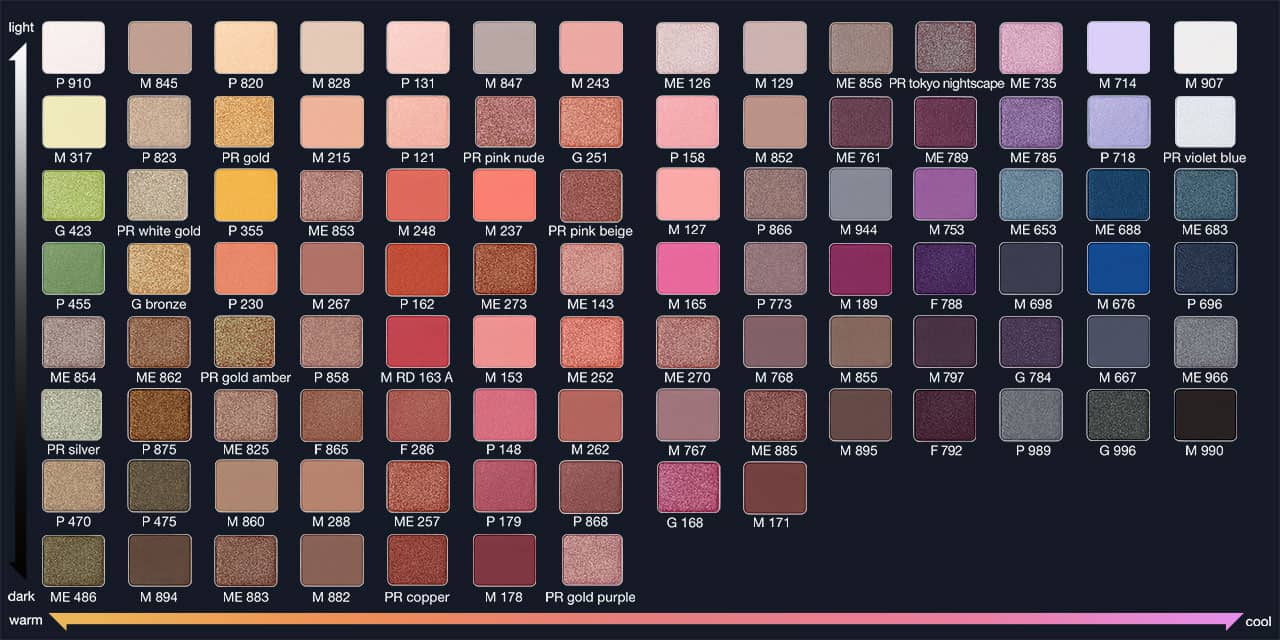The height and width of the screenshot is (640, 1280).
Task: Choose the P 355 yellow-orange swatch
Action: click(245, 195)
